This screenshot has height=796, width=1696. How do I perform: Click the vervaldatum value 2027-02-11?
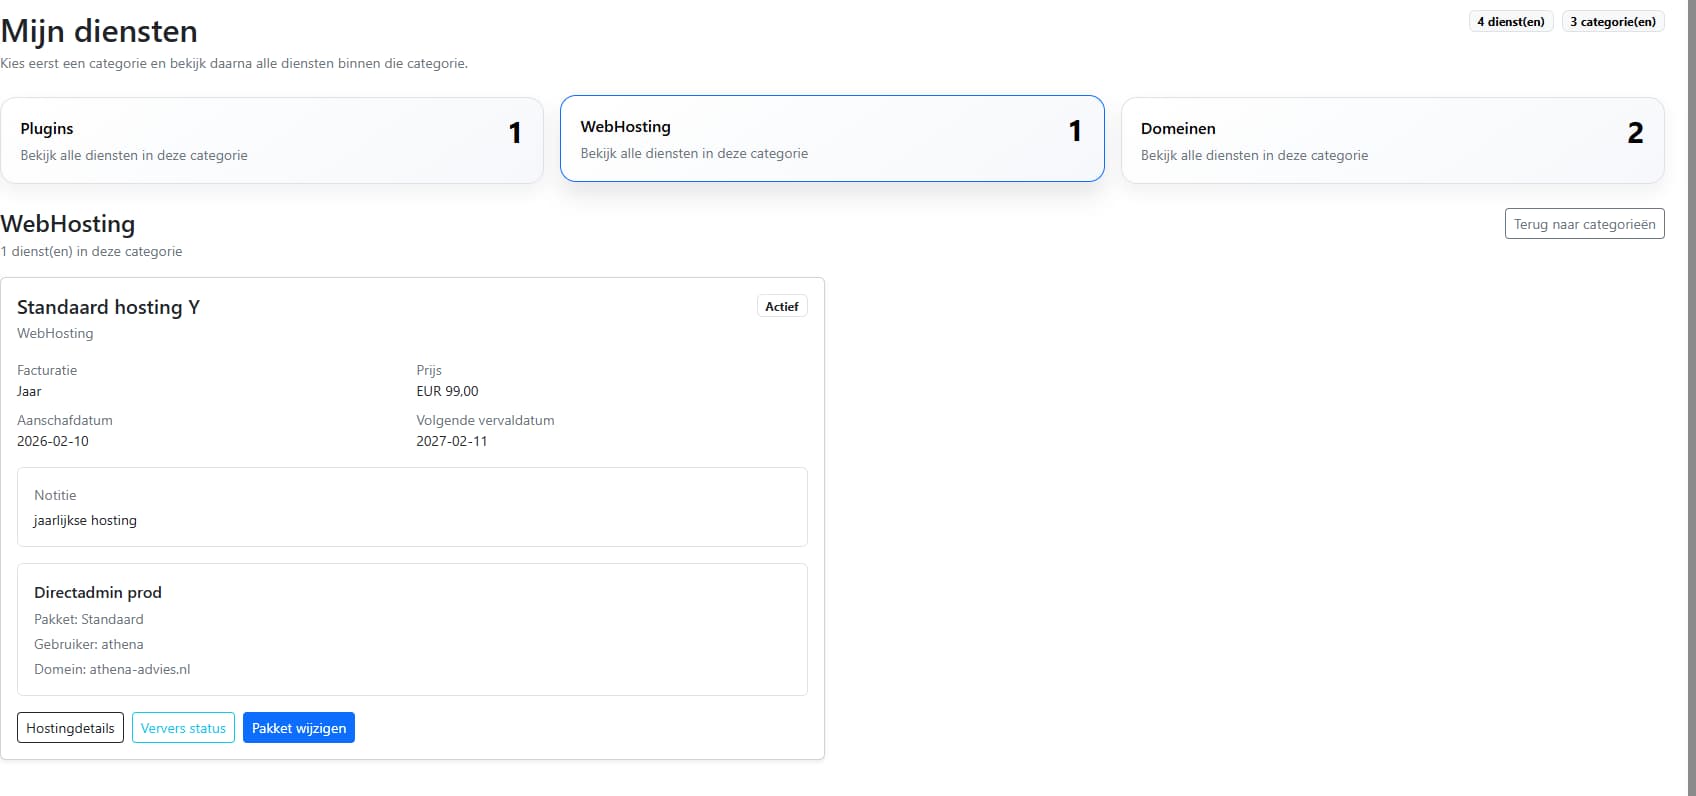pos(452,441)
